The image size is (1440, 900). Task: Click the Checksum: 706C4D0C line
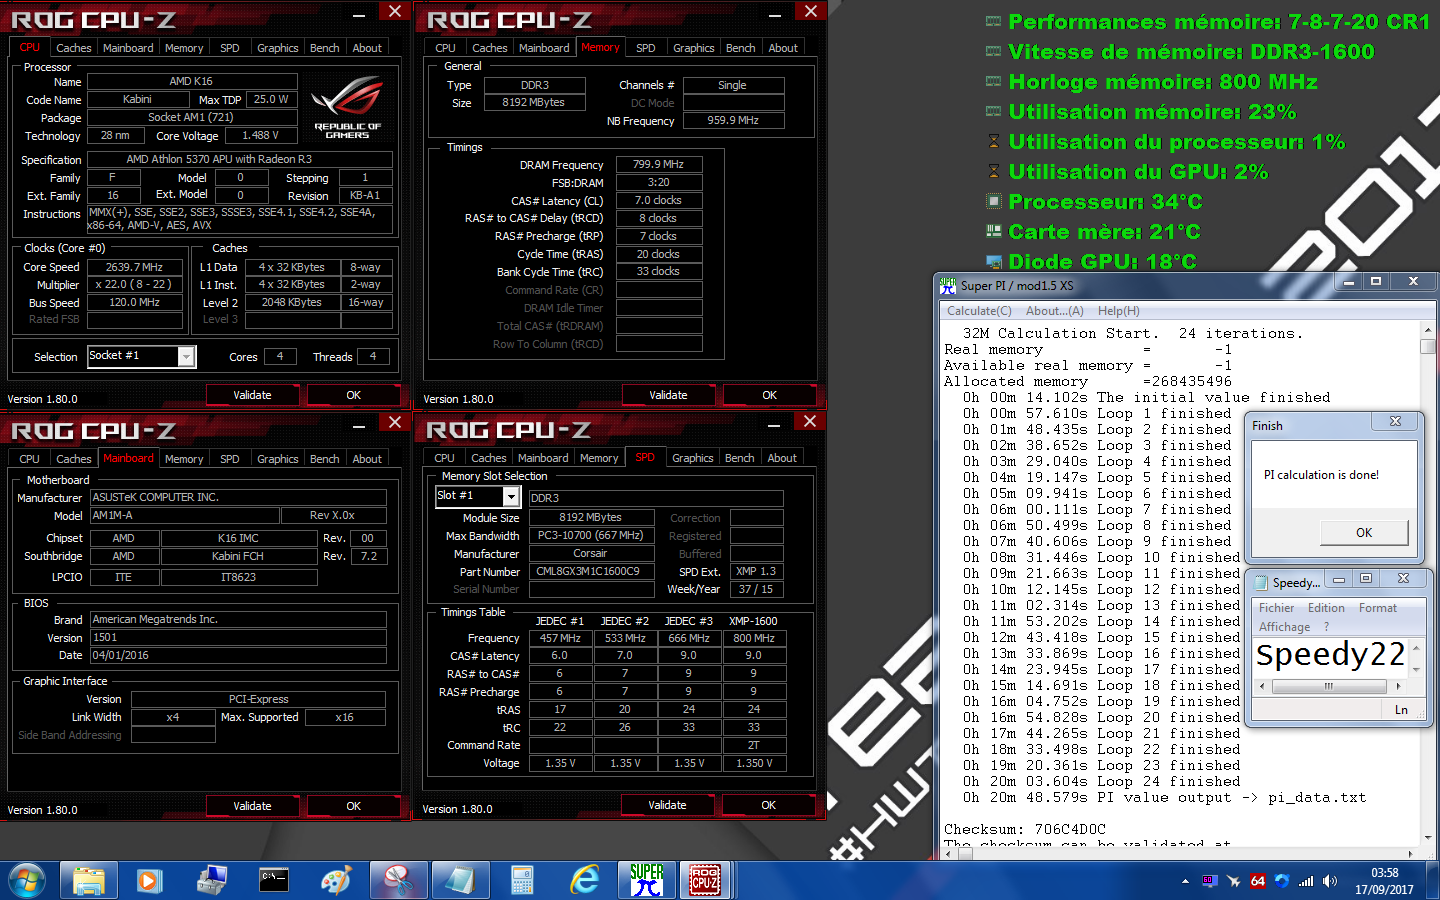1025,829
